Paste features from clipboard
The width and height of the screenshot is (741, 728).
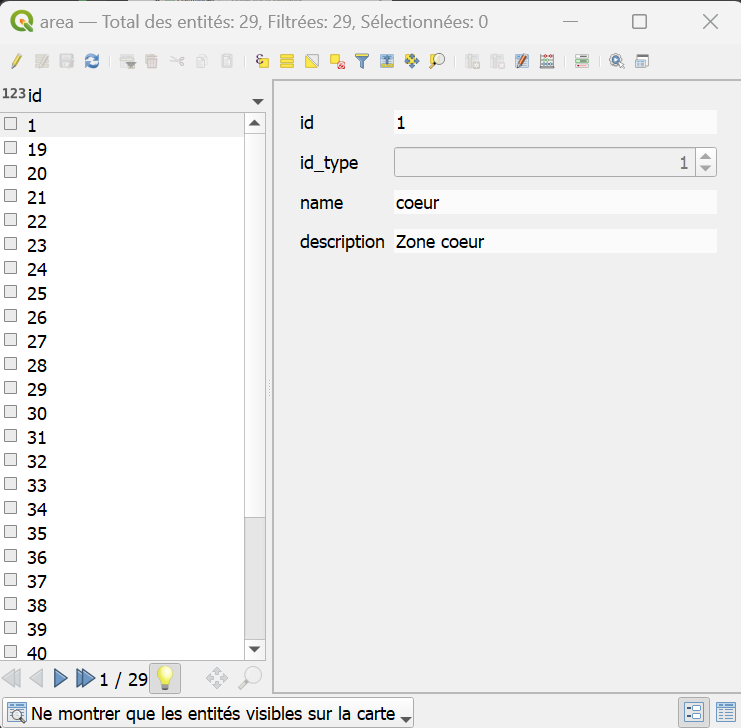tap(227, 61)
